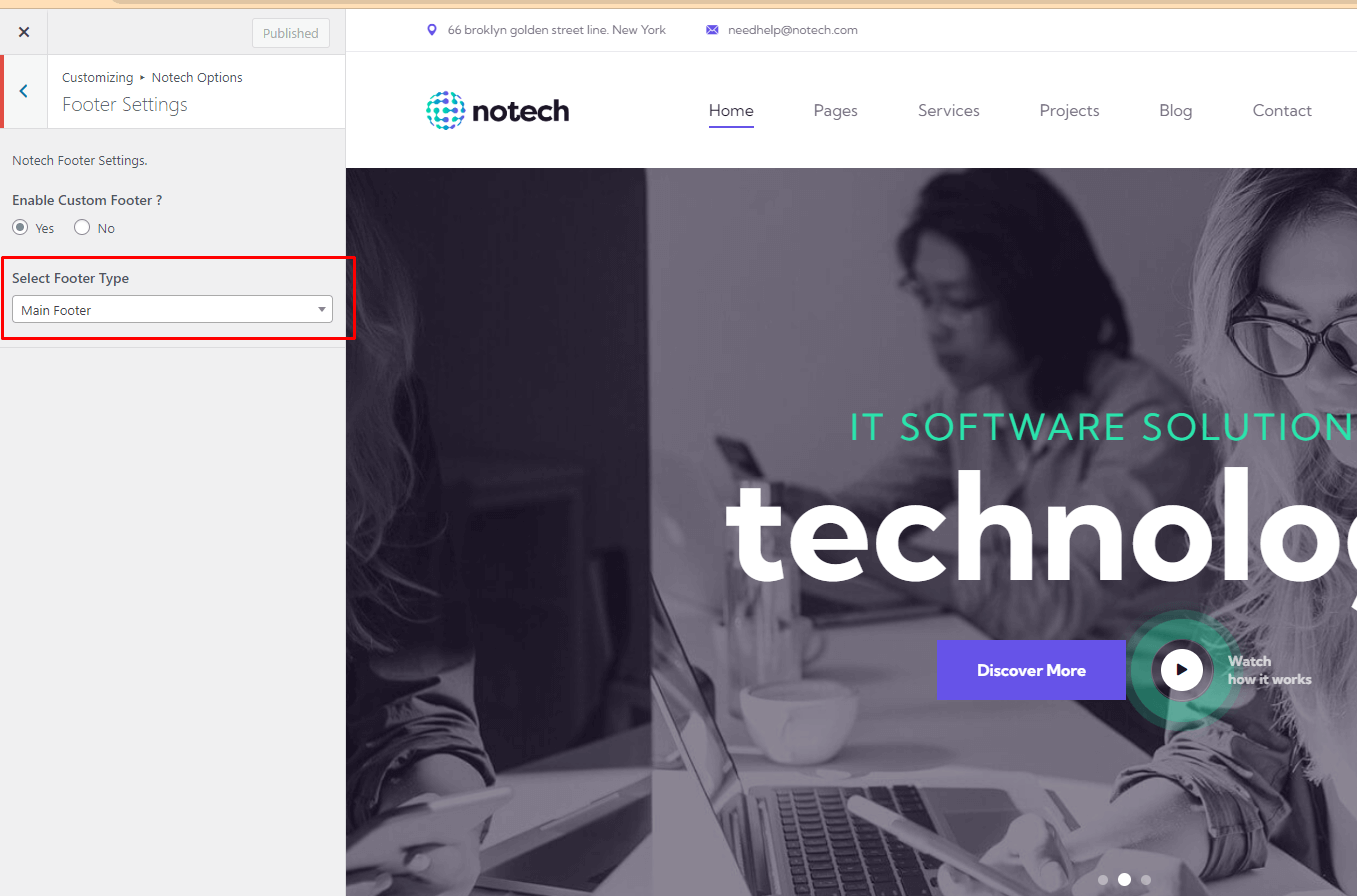Open the Pages menu item
Viewport: 1357px width, 896px height.
(836, 111)
